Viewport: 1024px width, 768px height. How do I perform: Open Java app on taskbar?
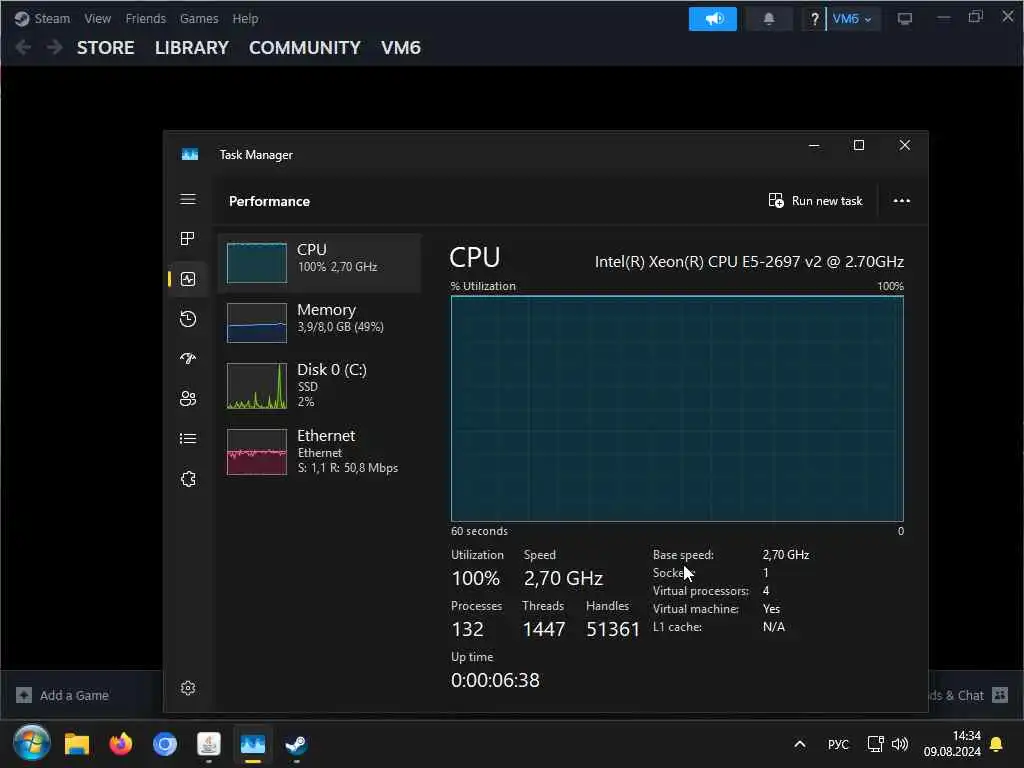click(x=208, y=744)
